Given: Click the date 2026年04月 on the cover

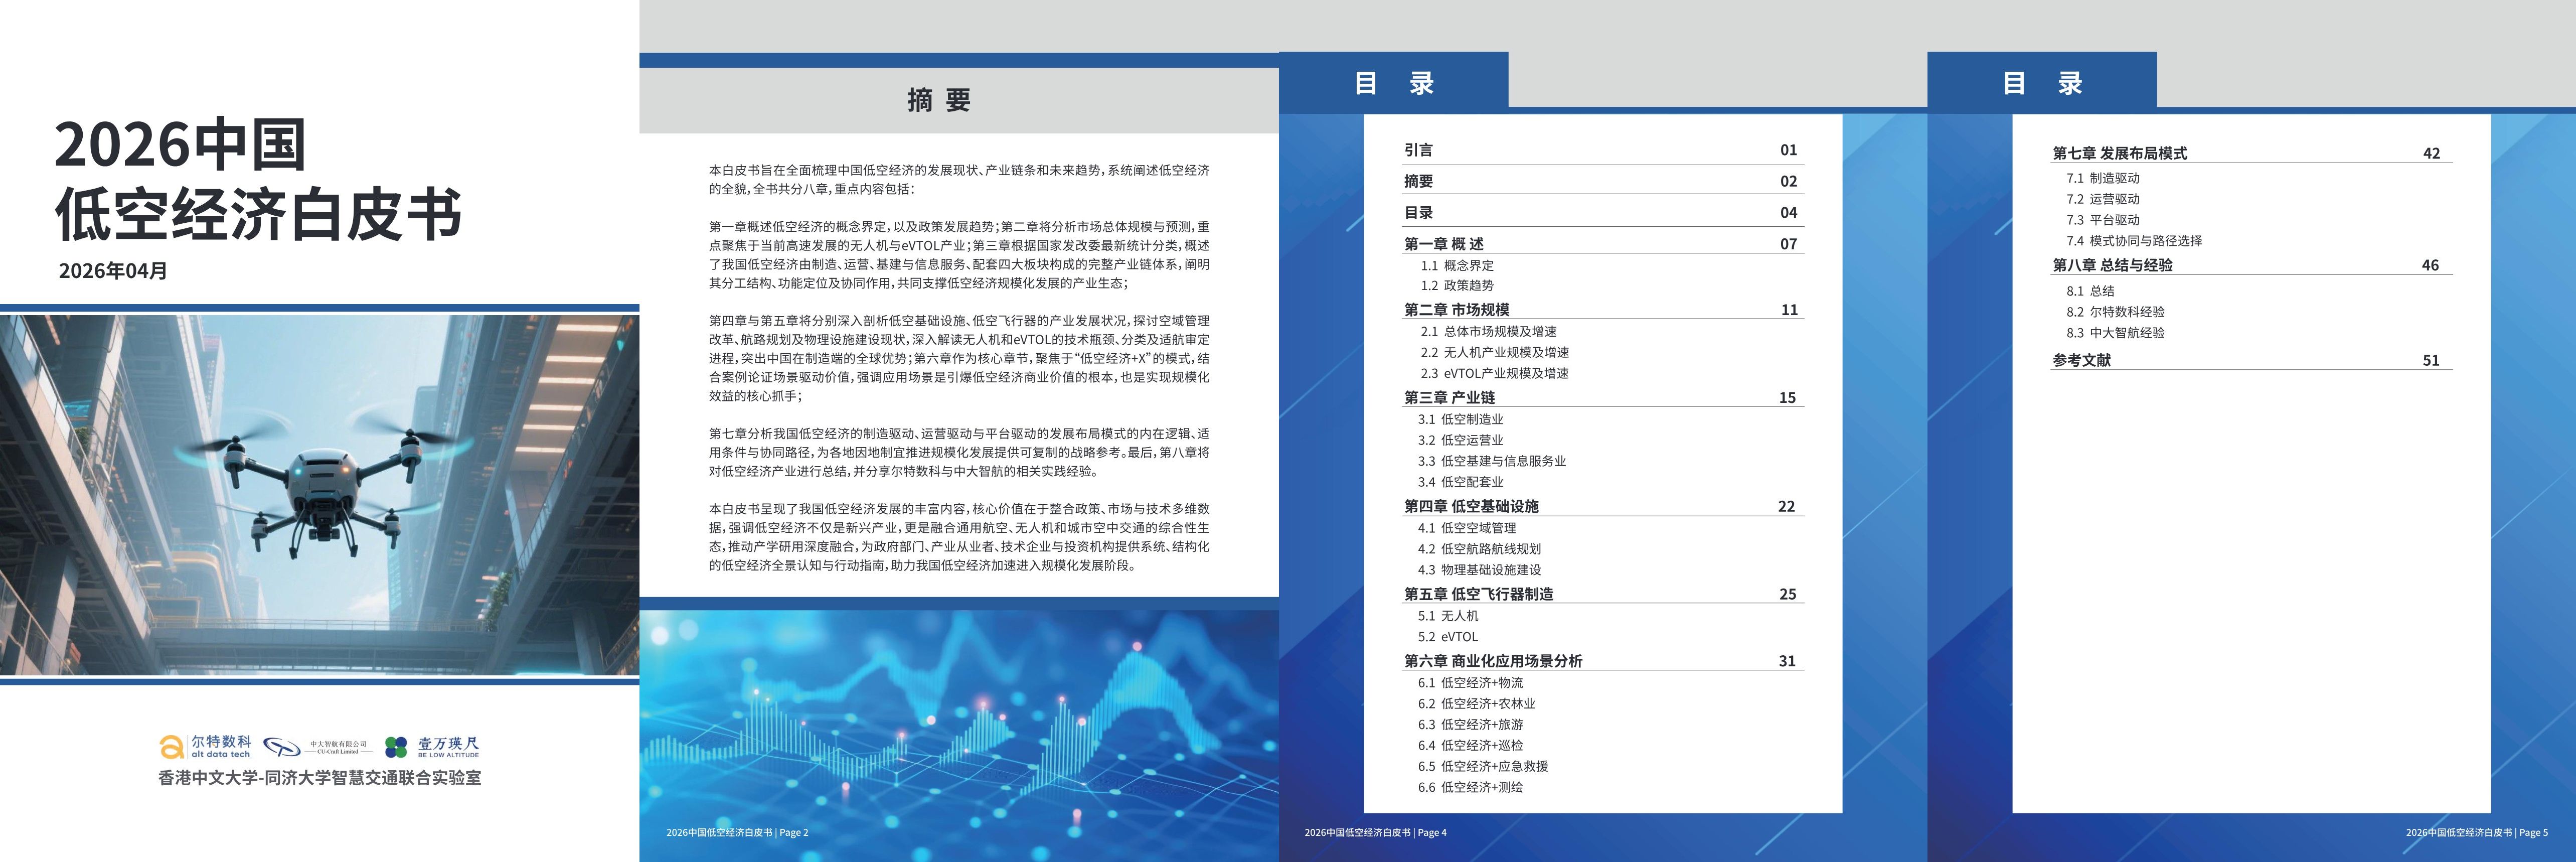Looking at the screenshot, I should point(114,271).
